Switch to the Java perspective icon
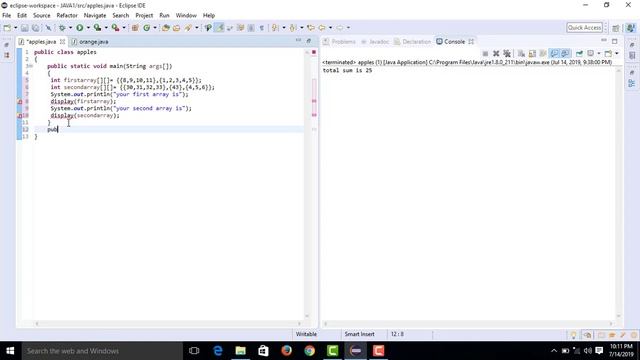Viewport: 640px width, 360px height. (631, 28)
